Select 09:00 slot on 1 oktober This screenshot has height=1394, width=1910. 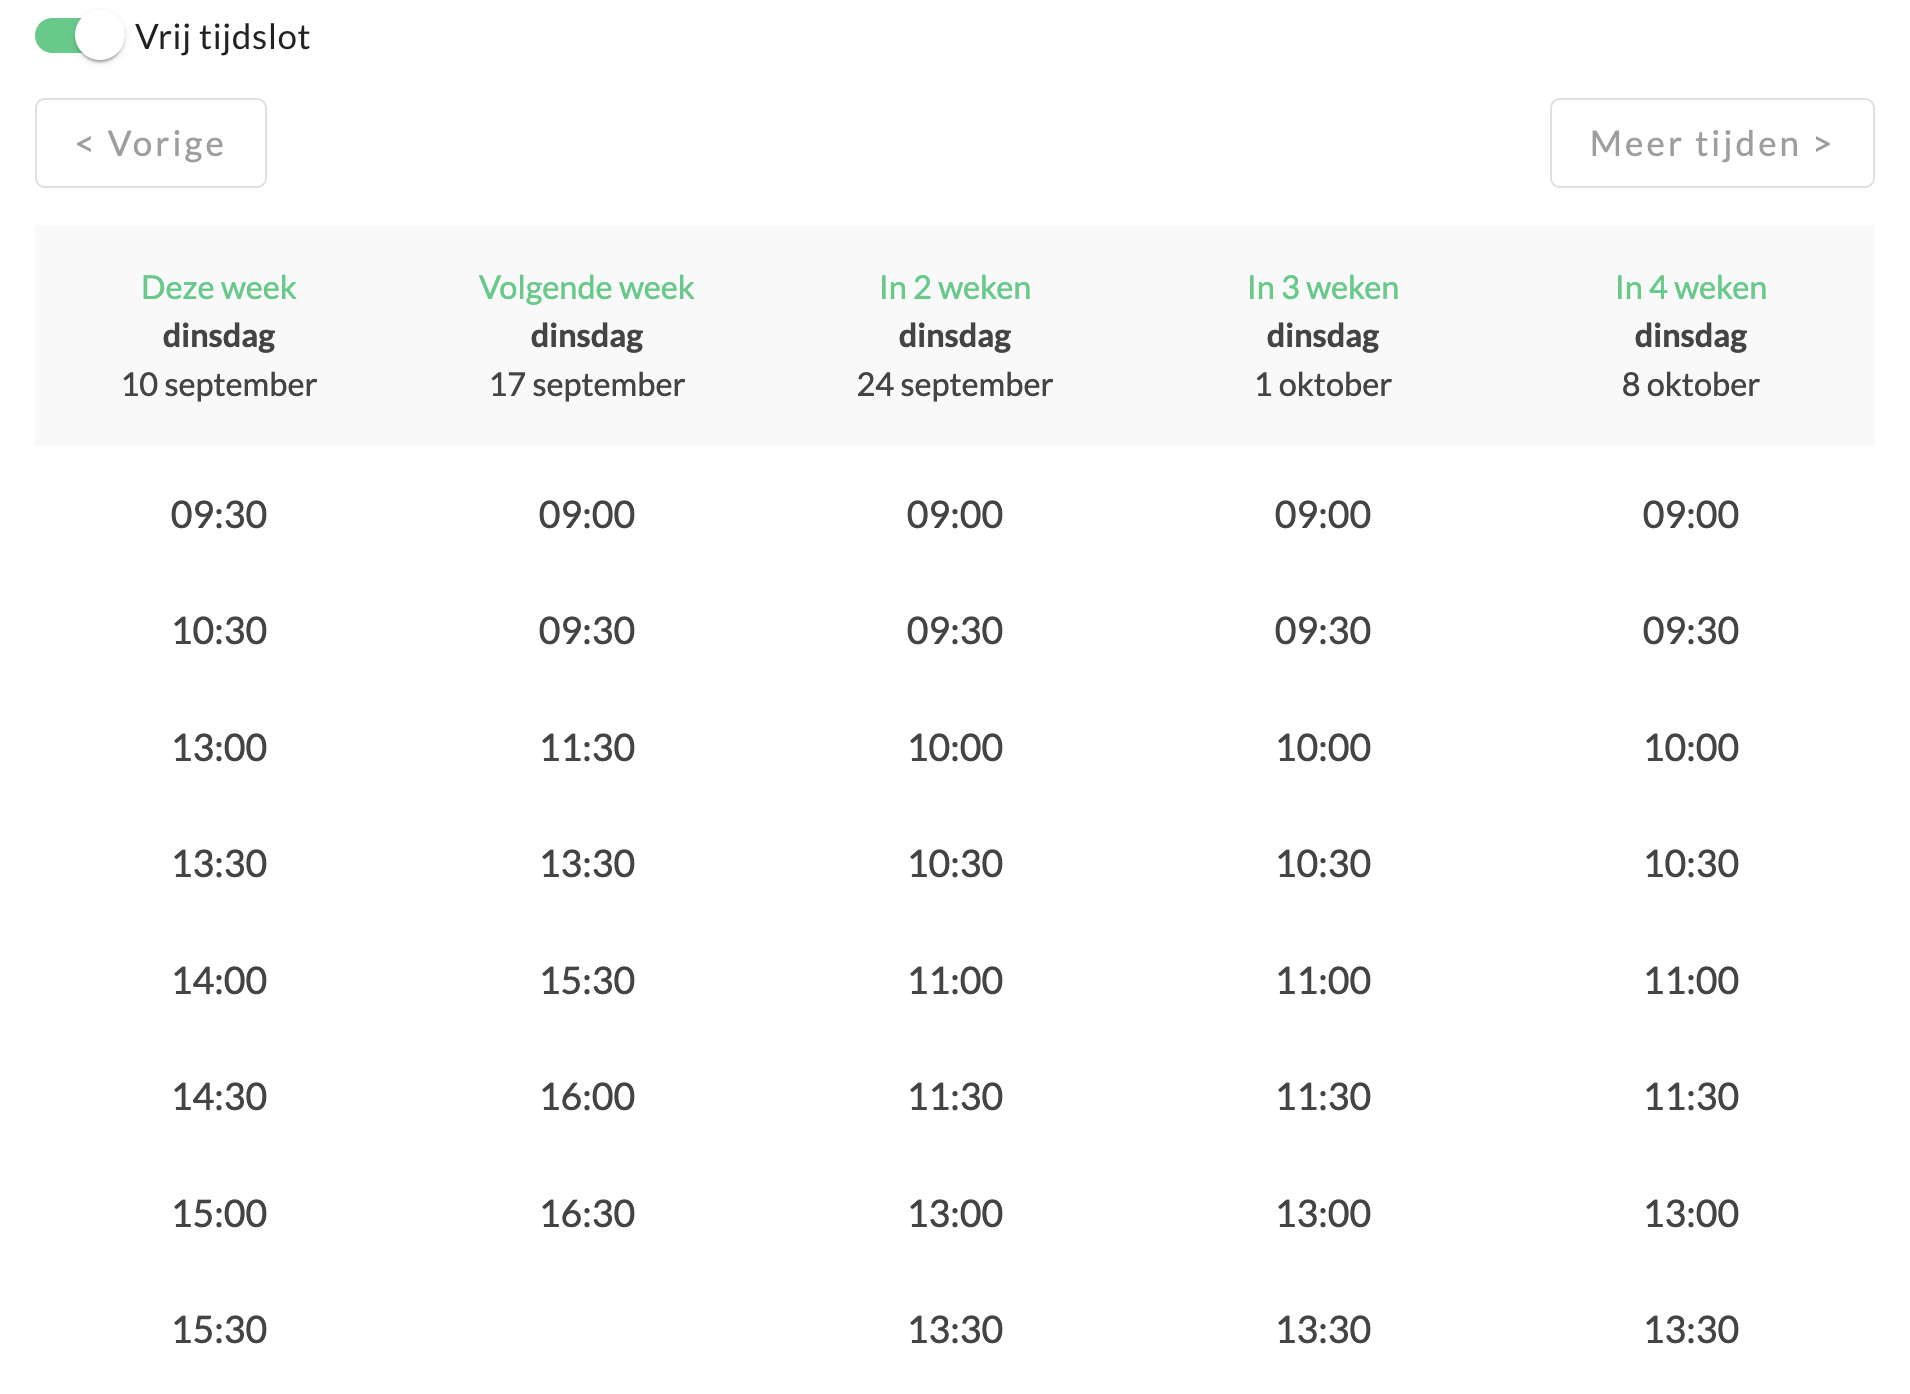(1323, 515)
